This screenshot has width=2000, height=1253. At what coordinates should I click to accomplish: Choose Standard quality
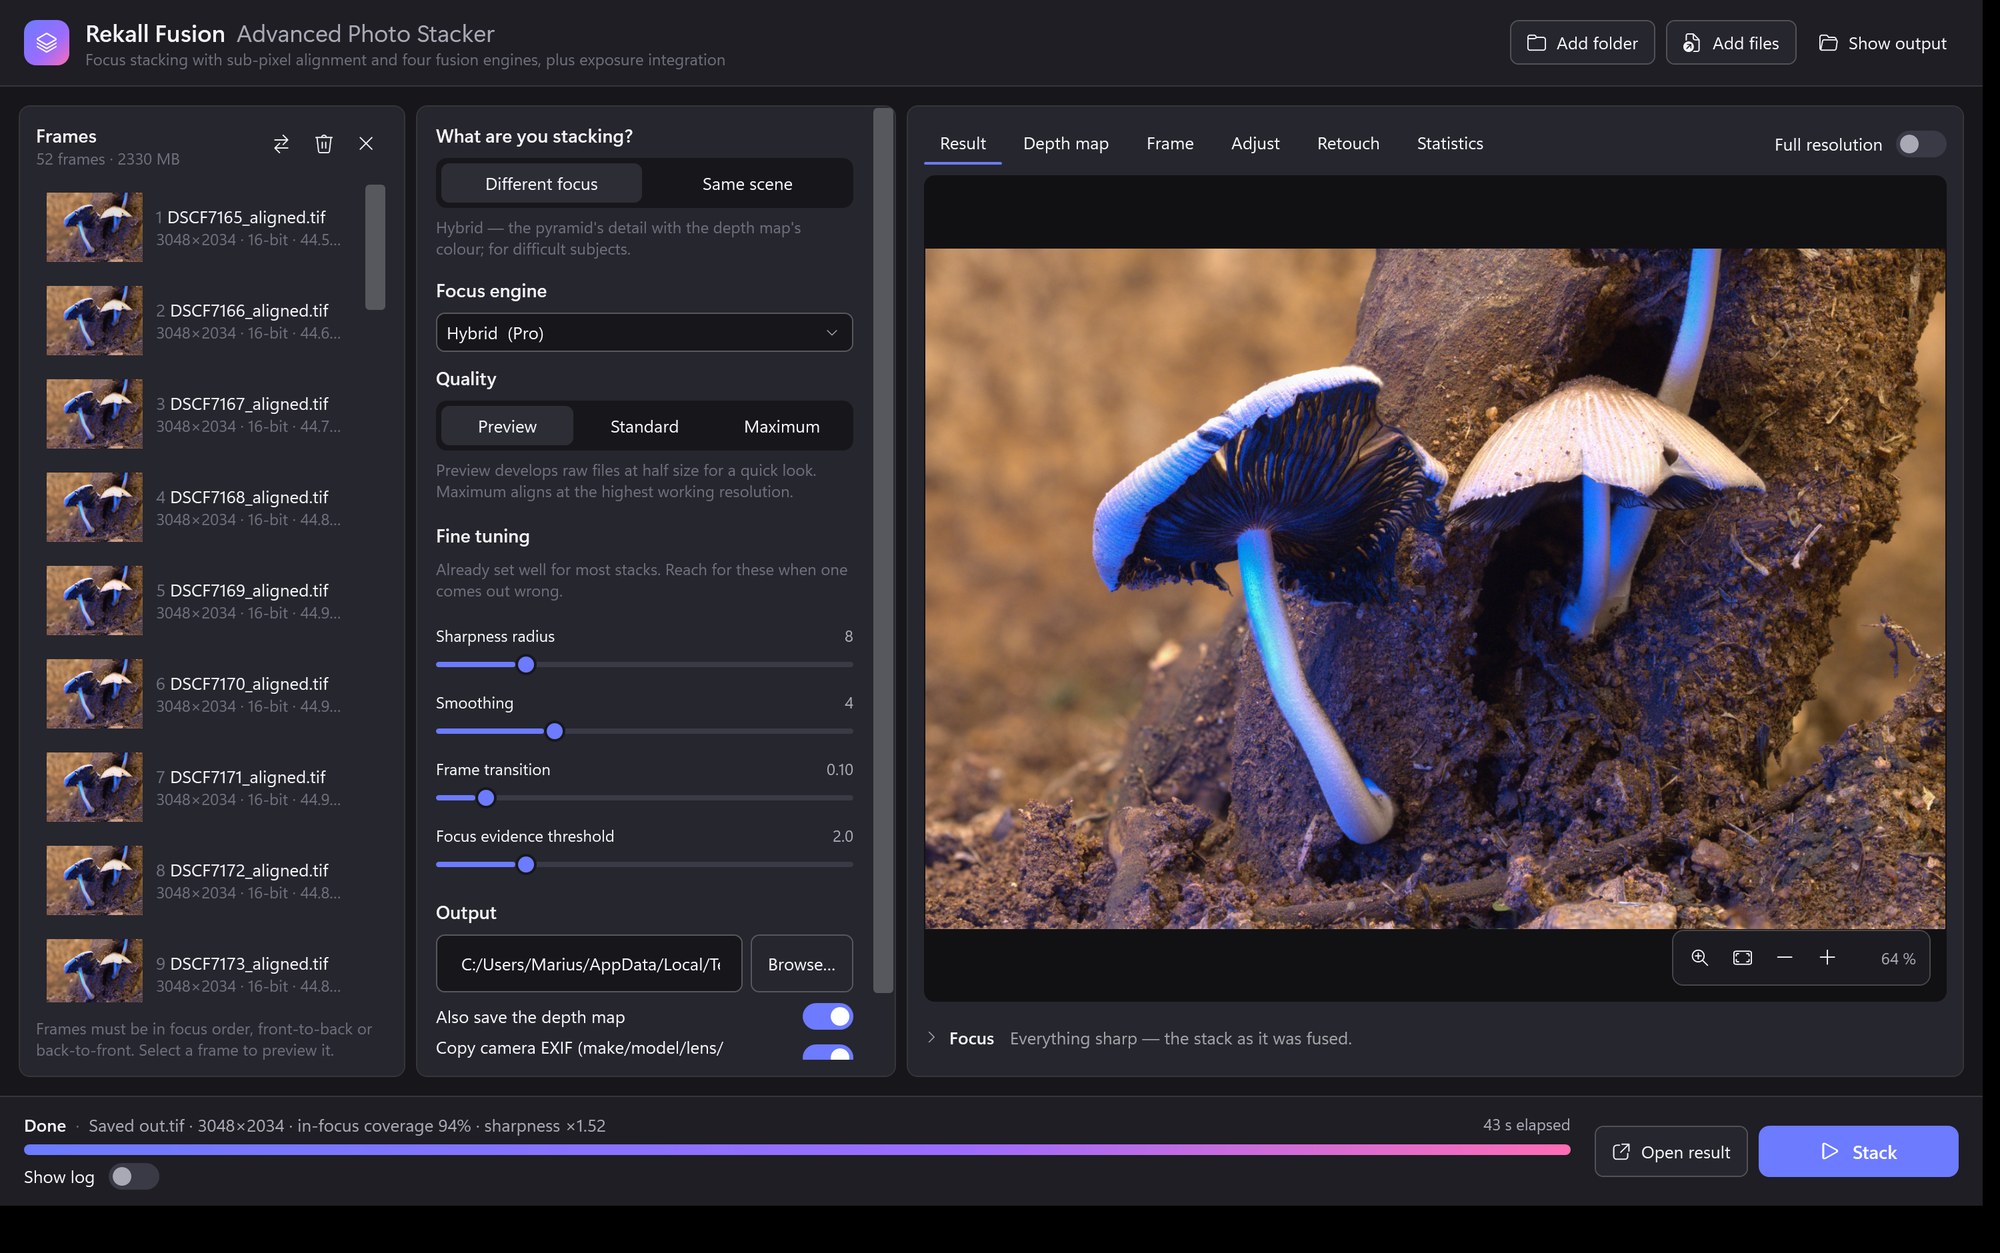pos(644,426)
